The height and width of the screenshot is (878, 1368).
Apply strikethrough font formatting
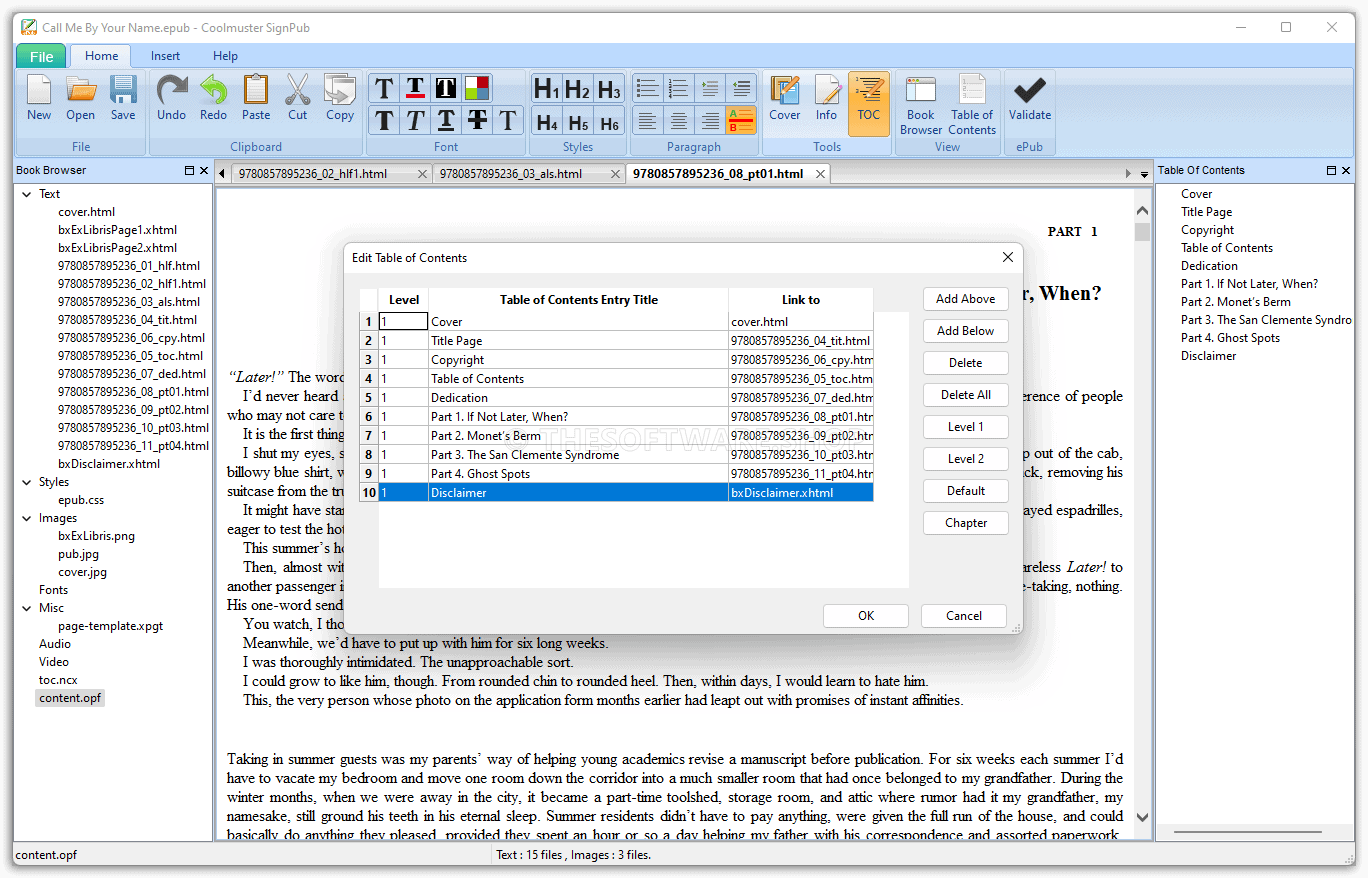coord(477,120)
